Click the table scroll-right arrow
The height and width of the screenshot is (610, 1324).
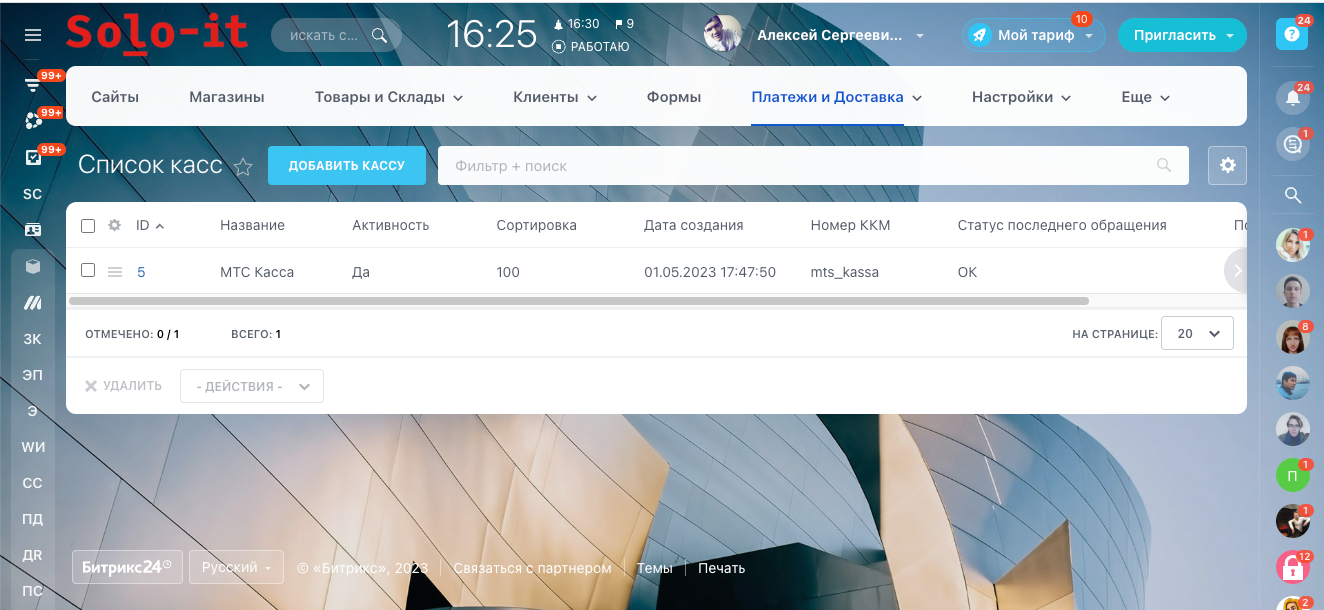1236,270
